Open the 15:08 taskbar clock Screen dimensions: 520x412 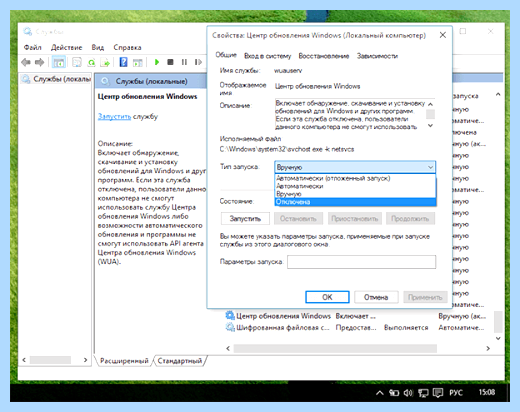pos(487,392)
